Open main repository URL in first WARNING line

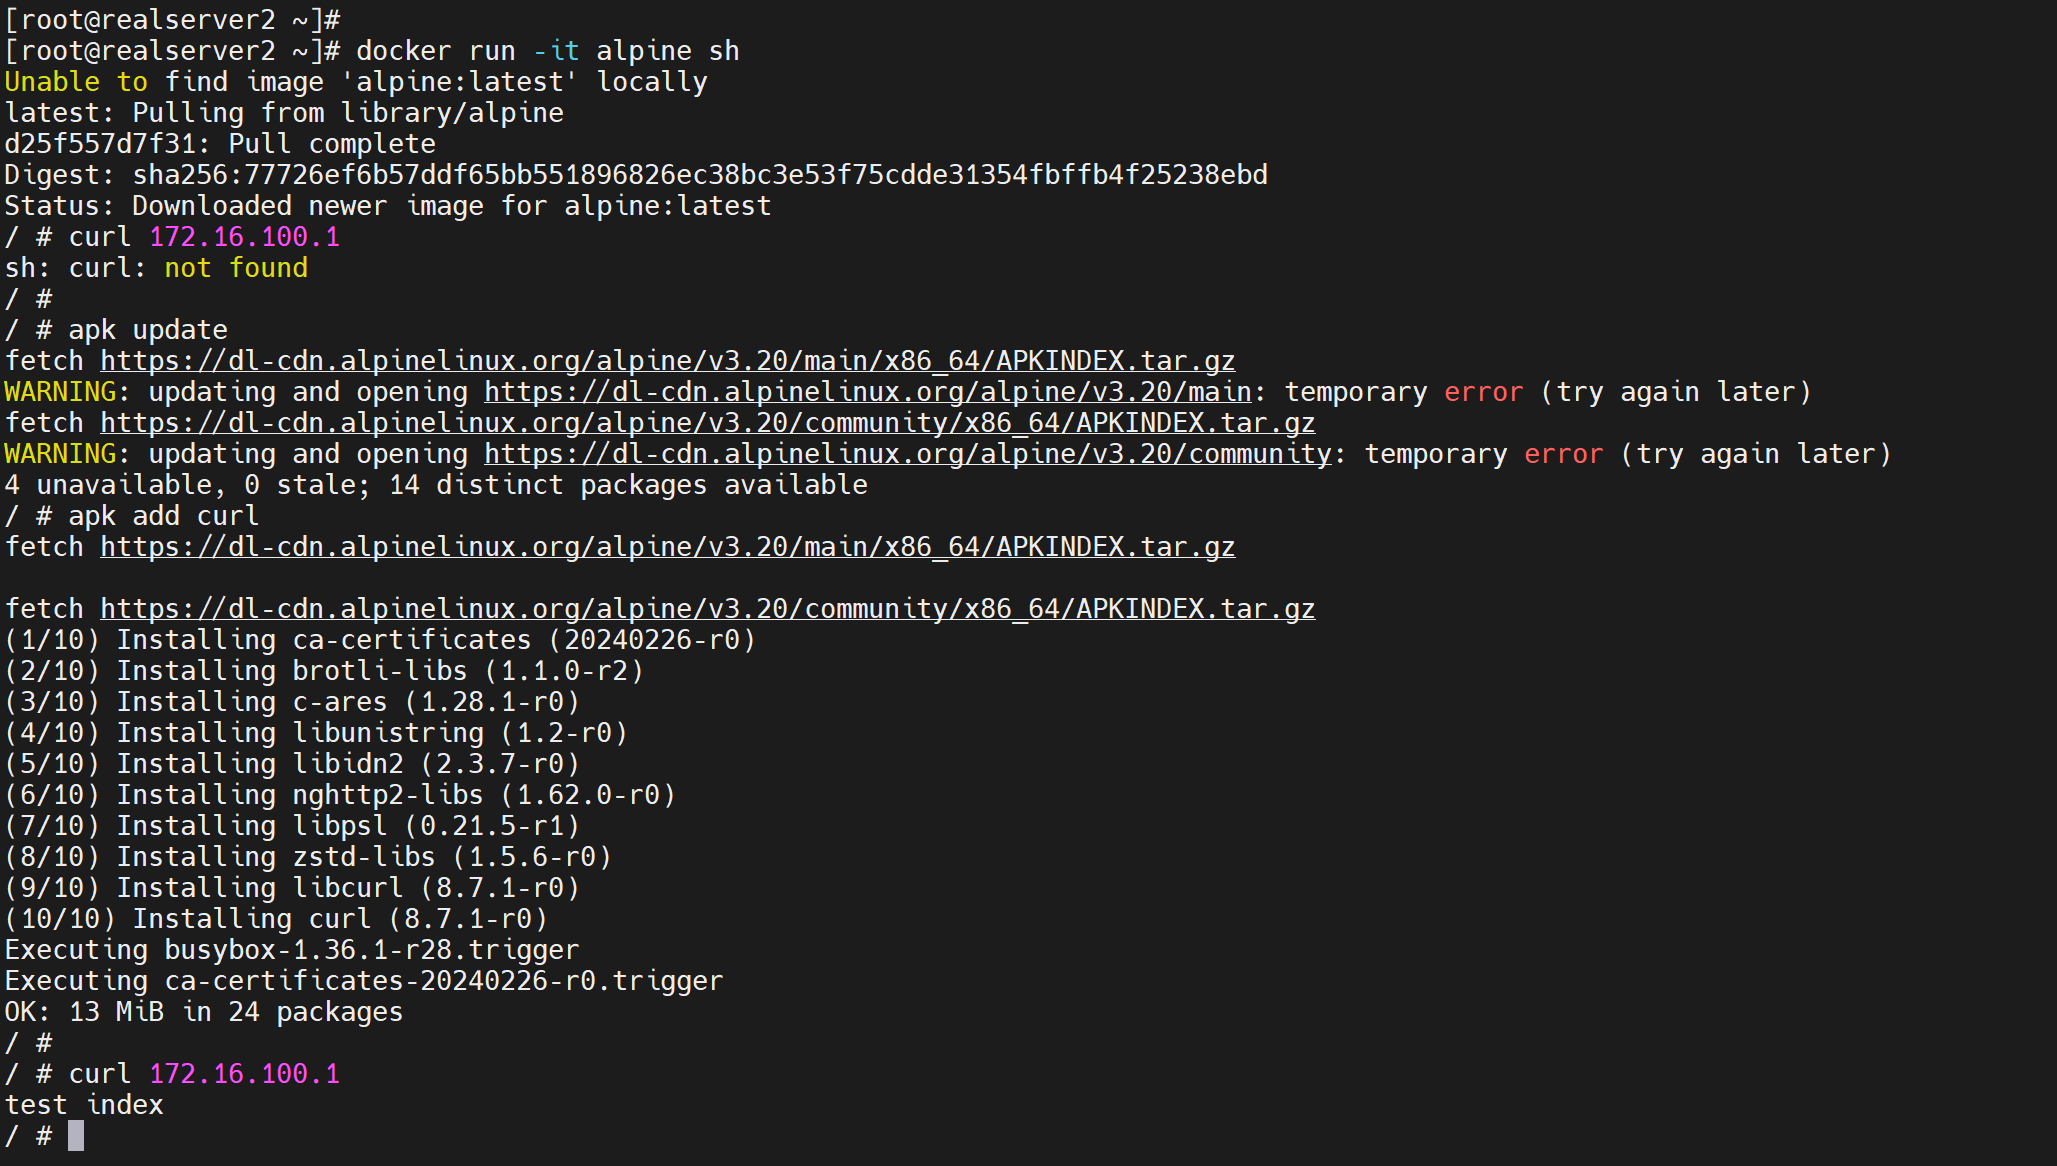pos(867,392)
